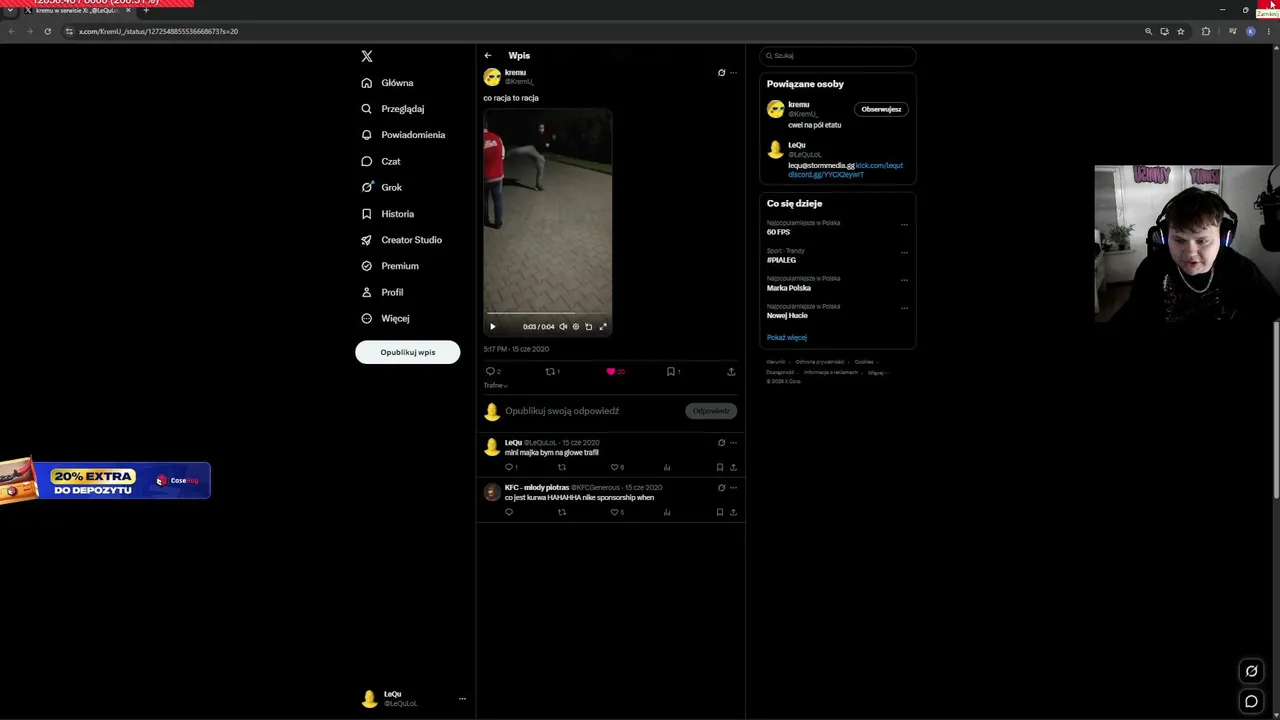Reply to kremu's post

491,372
